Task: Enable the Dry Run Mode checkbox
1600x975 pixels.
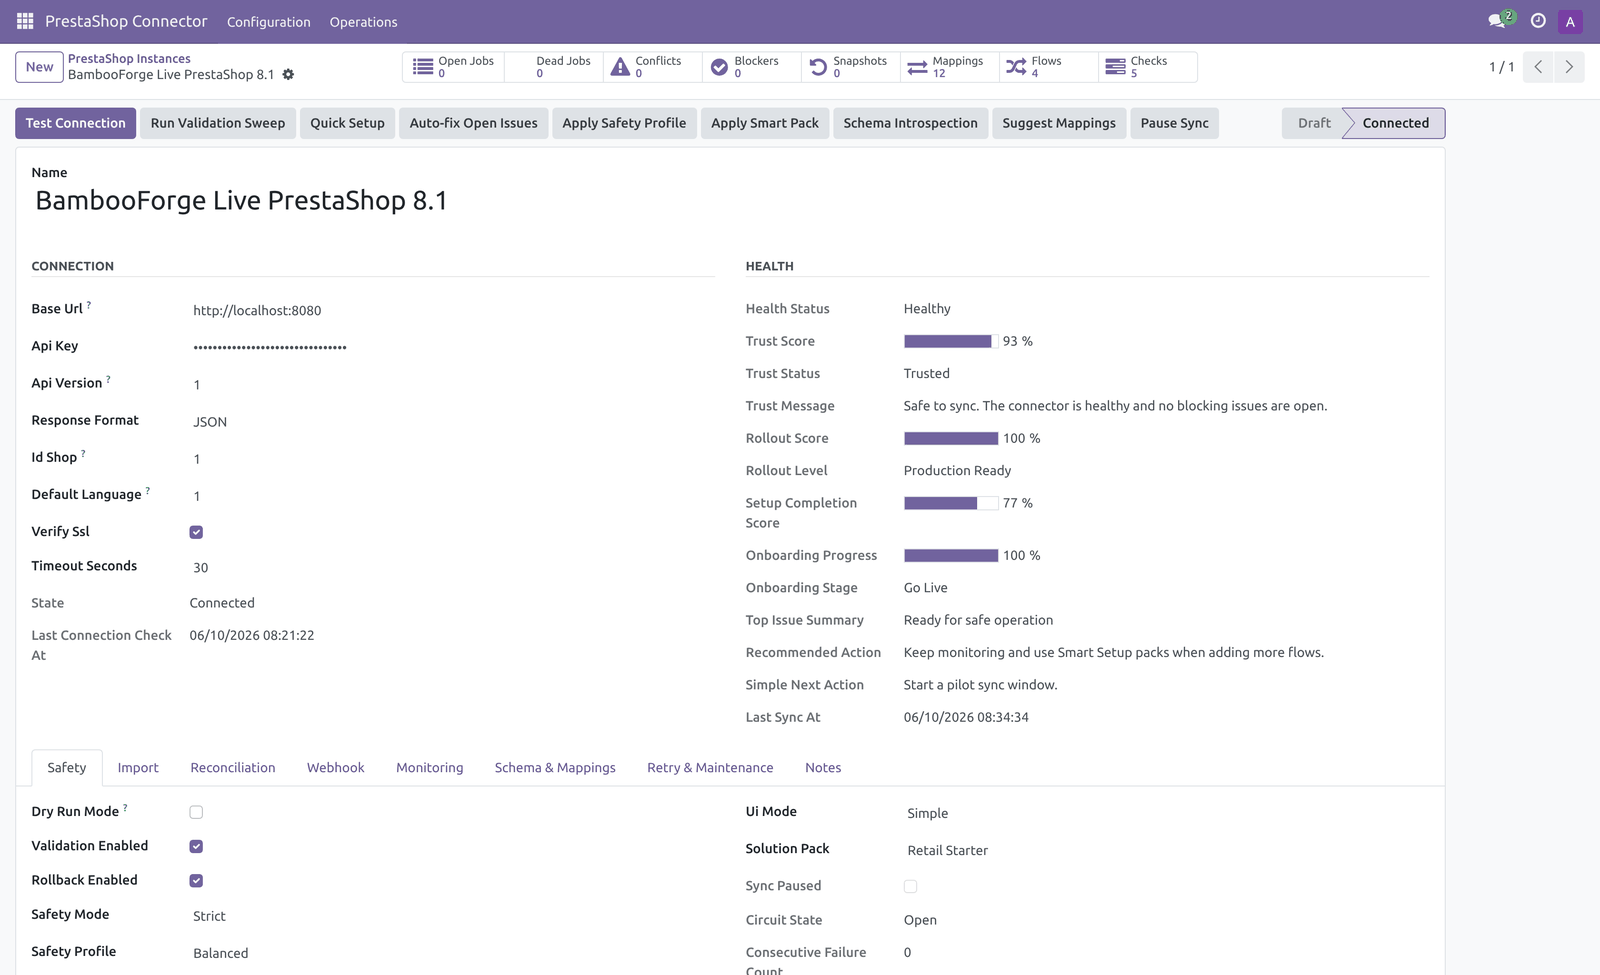Action: [x=196, y=812]
